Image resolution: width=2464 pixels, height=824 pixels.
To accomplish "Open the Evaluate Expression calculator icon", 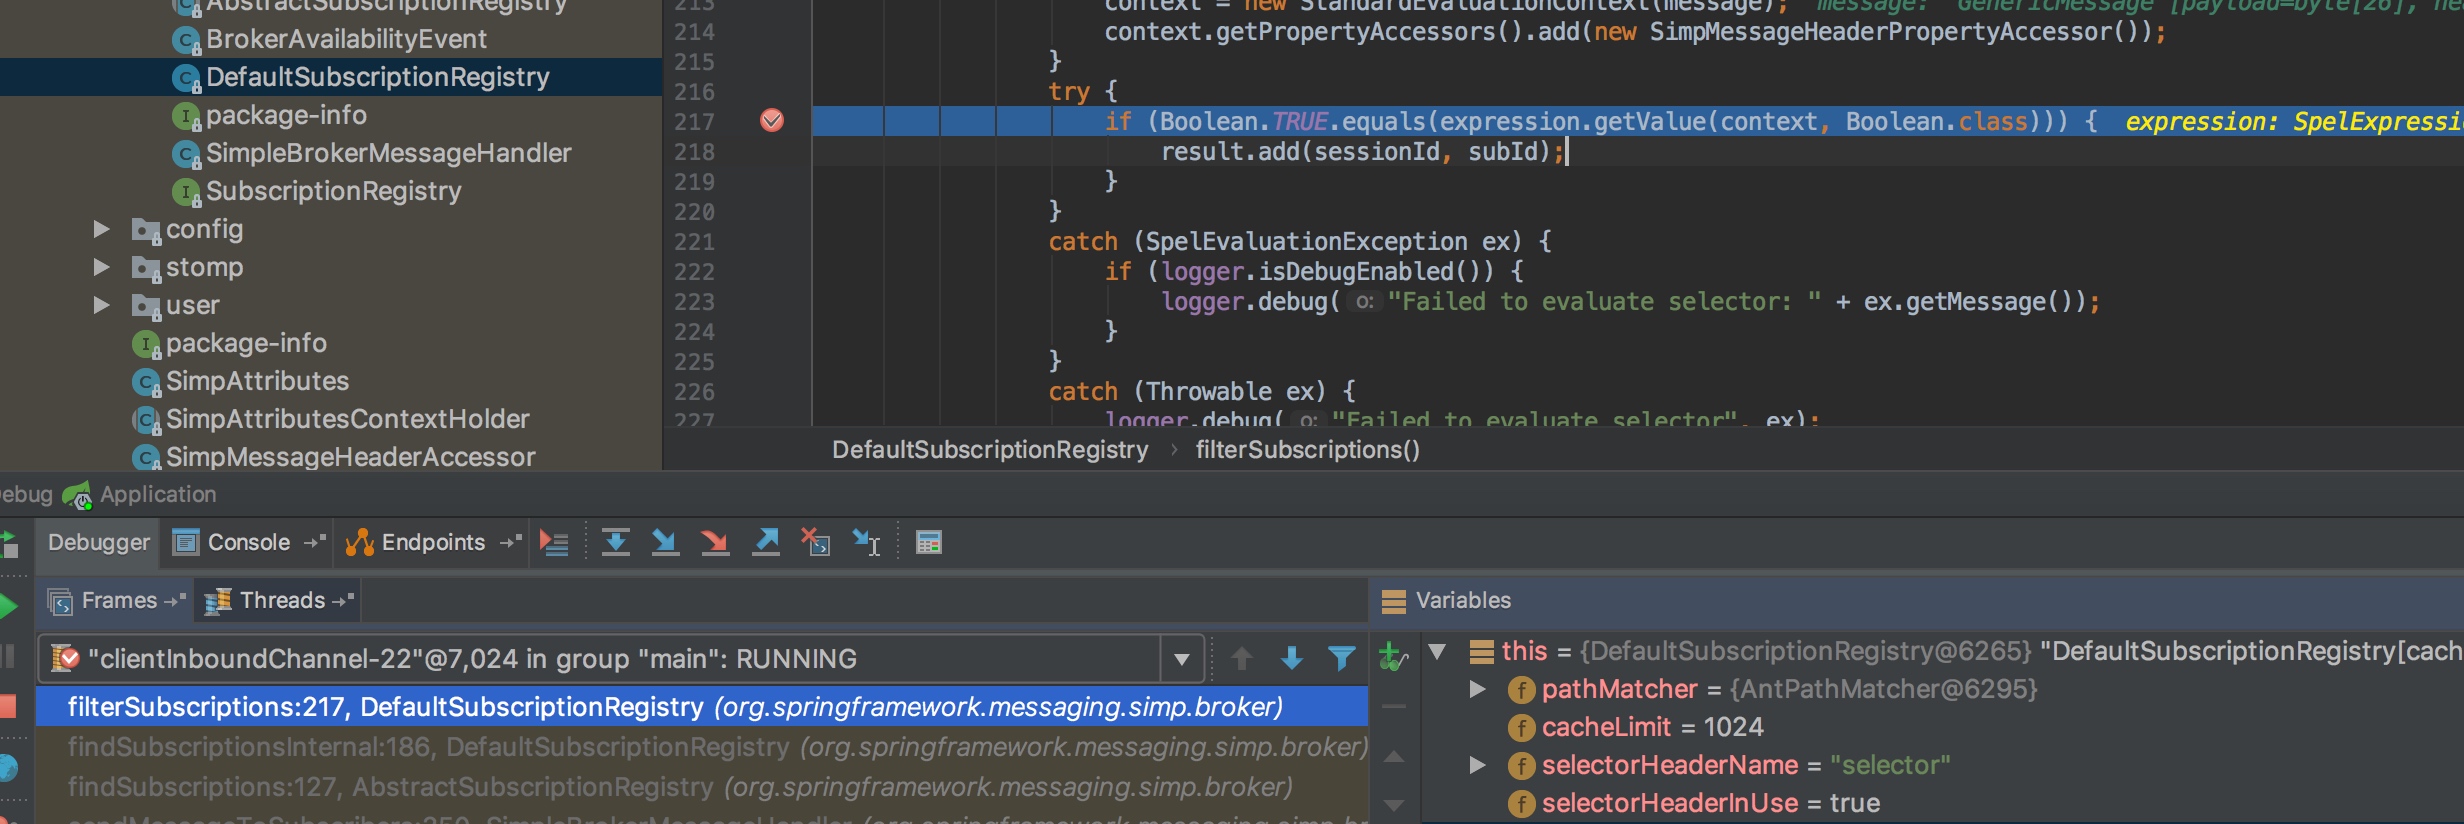I will point(928,543).
